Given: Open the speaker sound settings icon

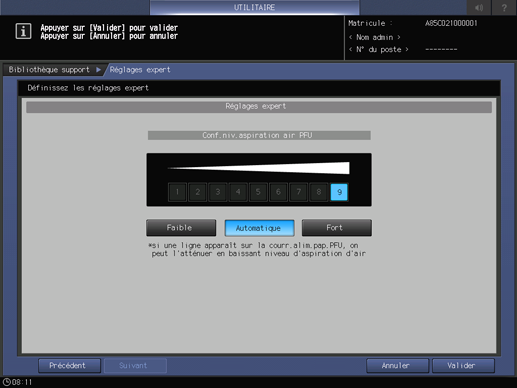Looking at the screenshot, I should (x=479, y=7).
